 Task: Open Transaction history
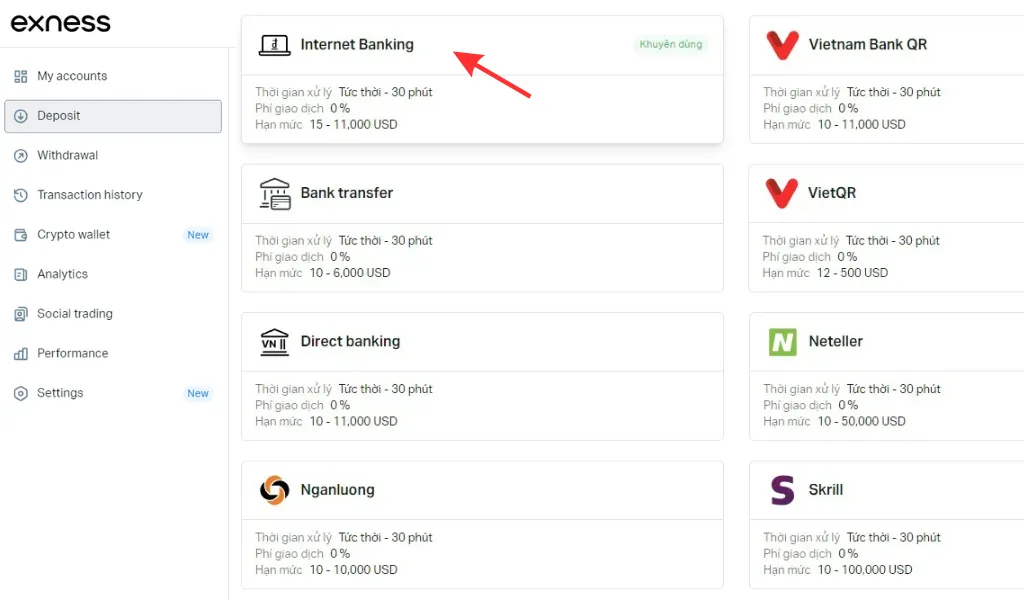coord(90,195)
